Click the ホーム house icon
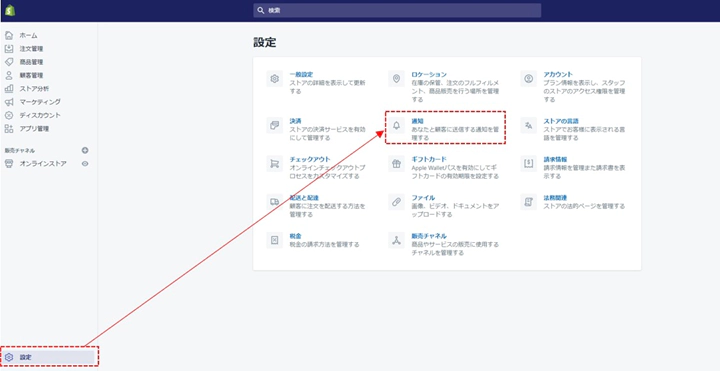Viewport: 720px width, 371px height. tap(9, 35)
